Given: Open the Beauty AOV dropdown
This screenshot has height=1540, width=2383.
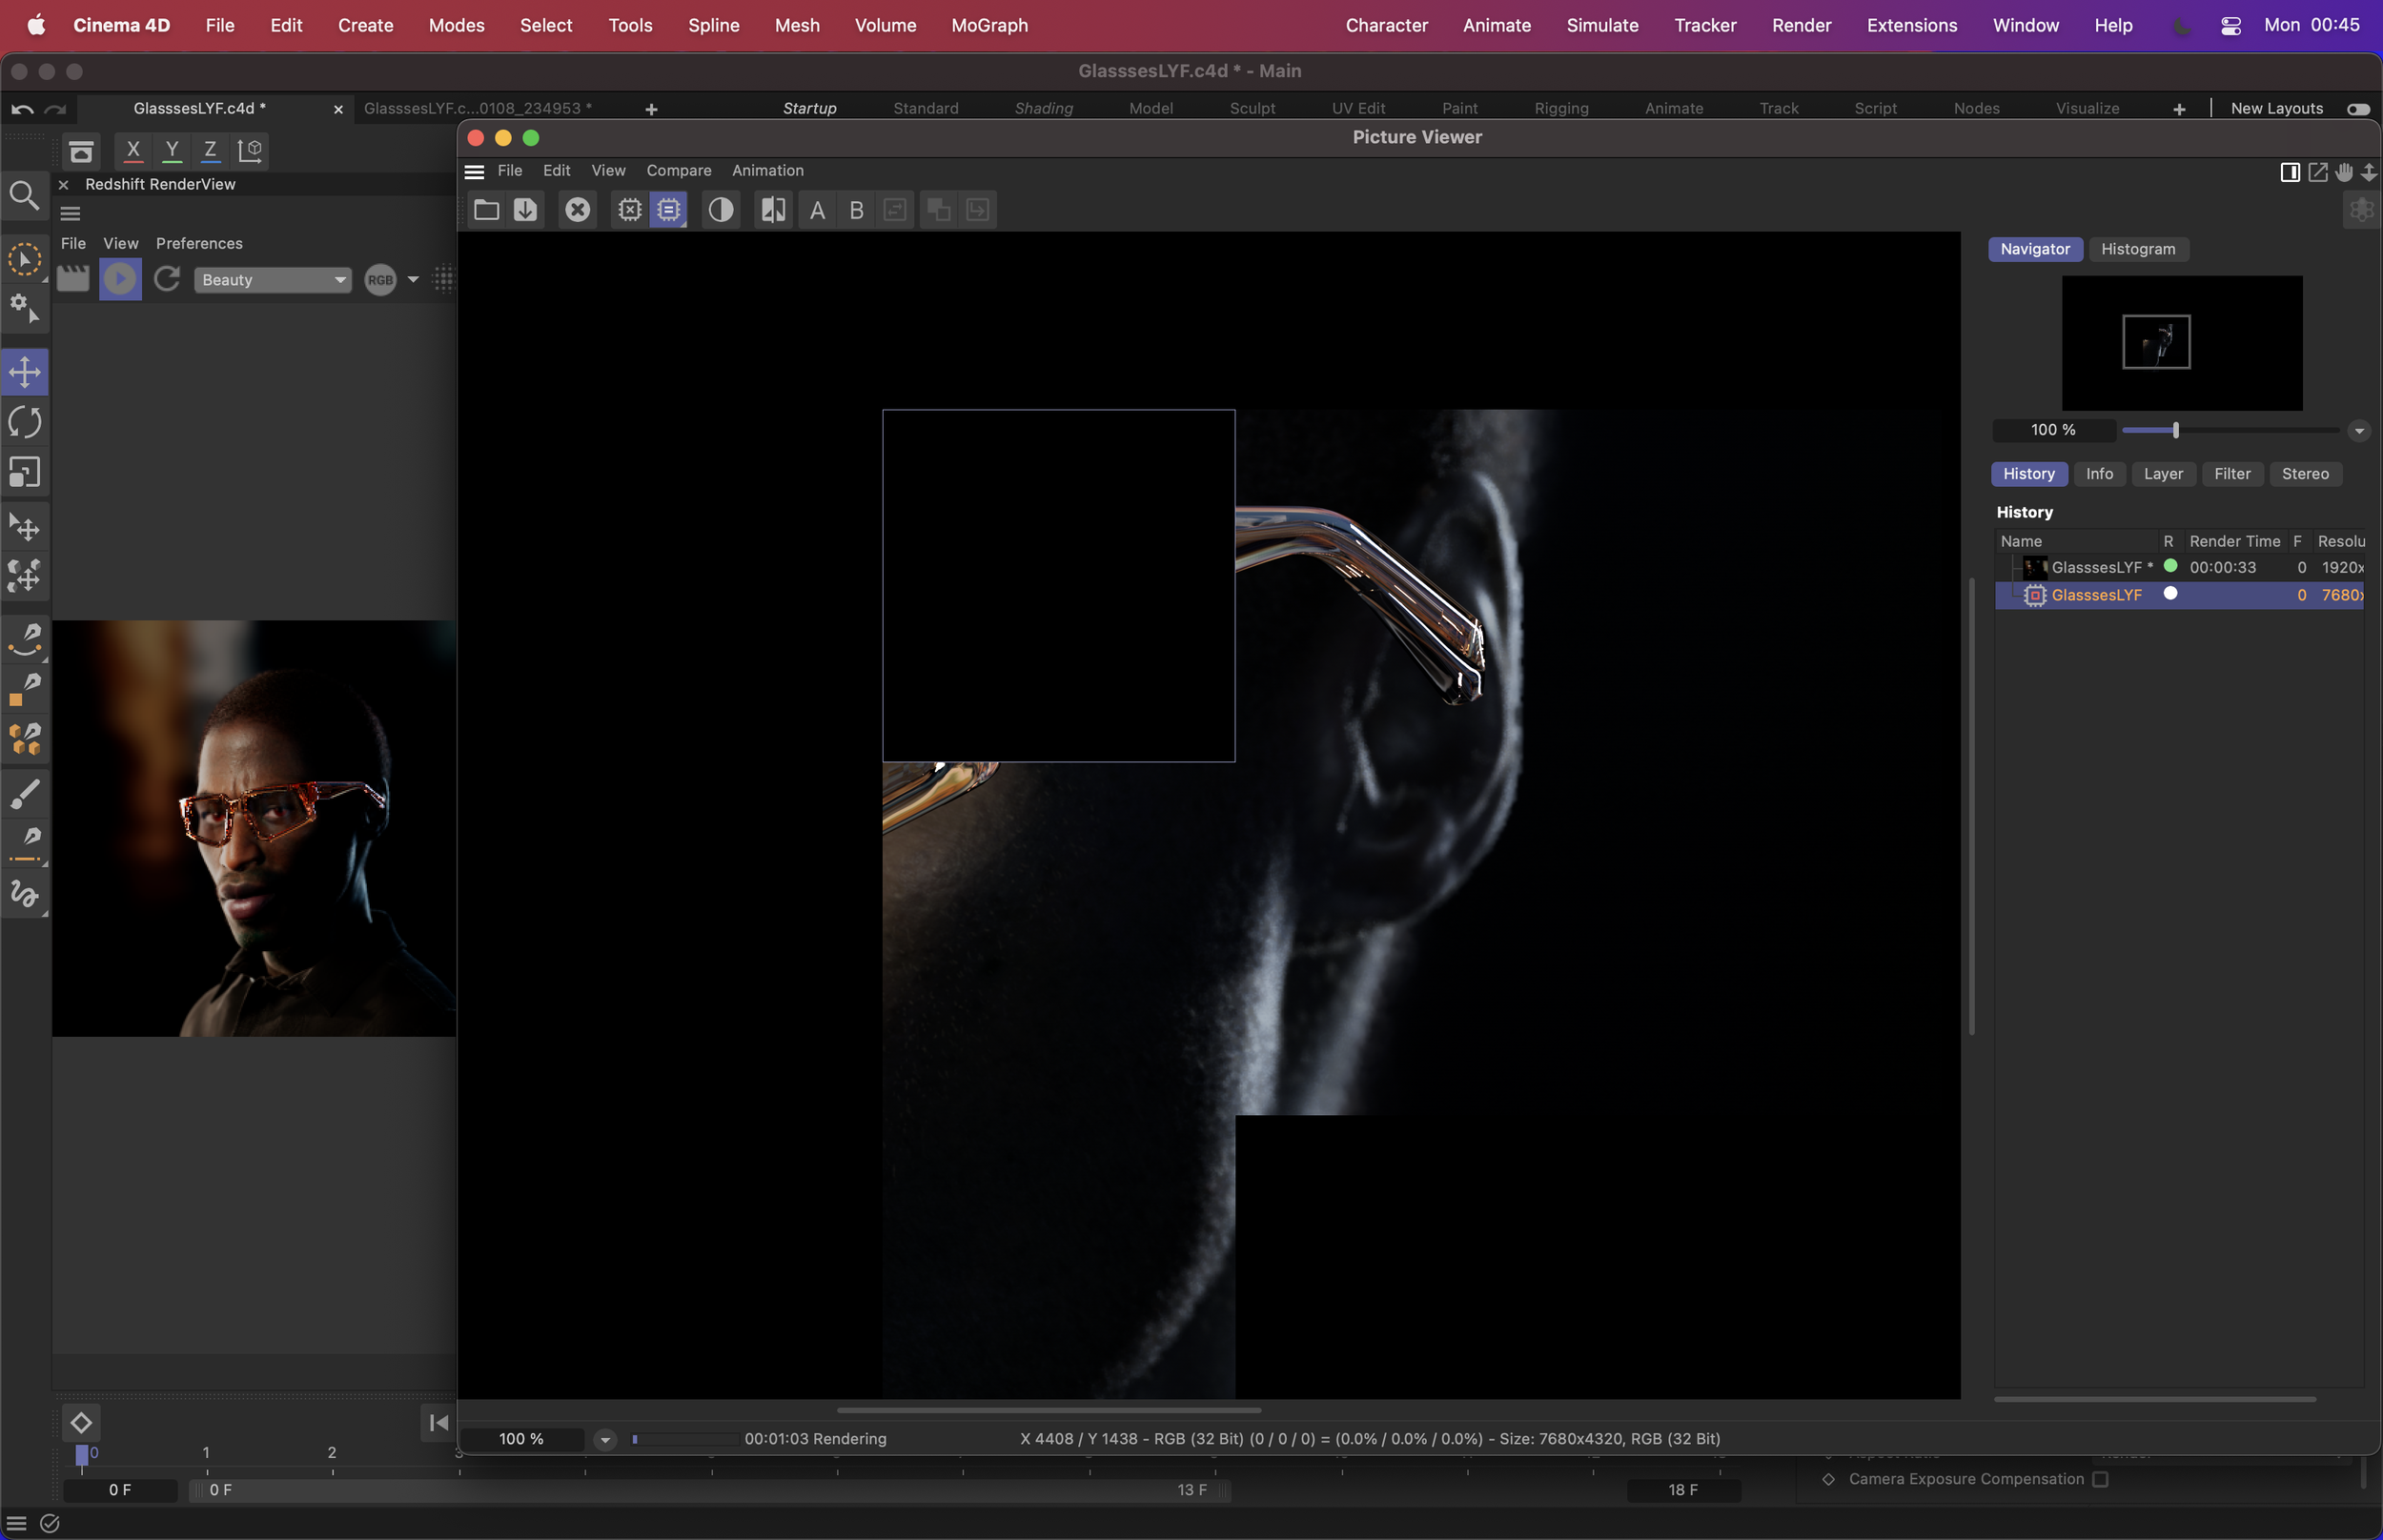Looking at the screenshot, I should tap(273, 280).
